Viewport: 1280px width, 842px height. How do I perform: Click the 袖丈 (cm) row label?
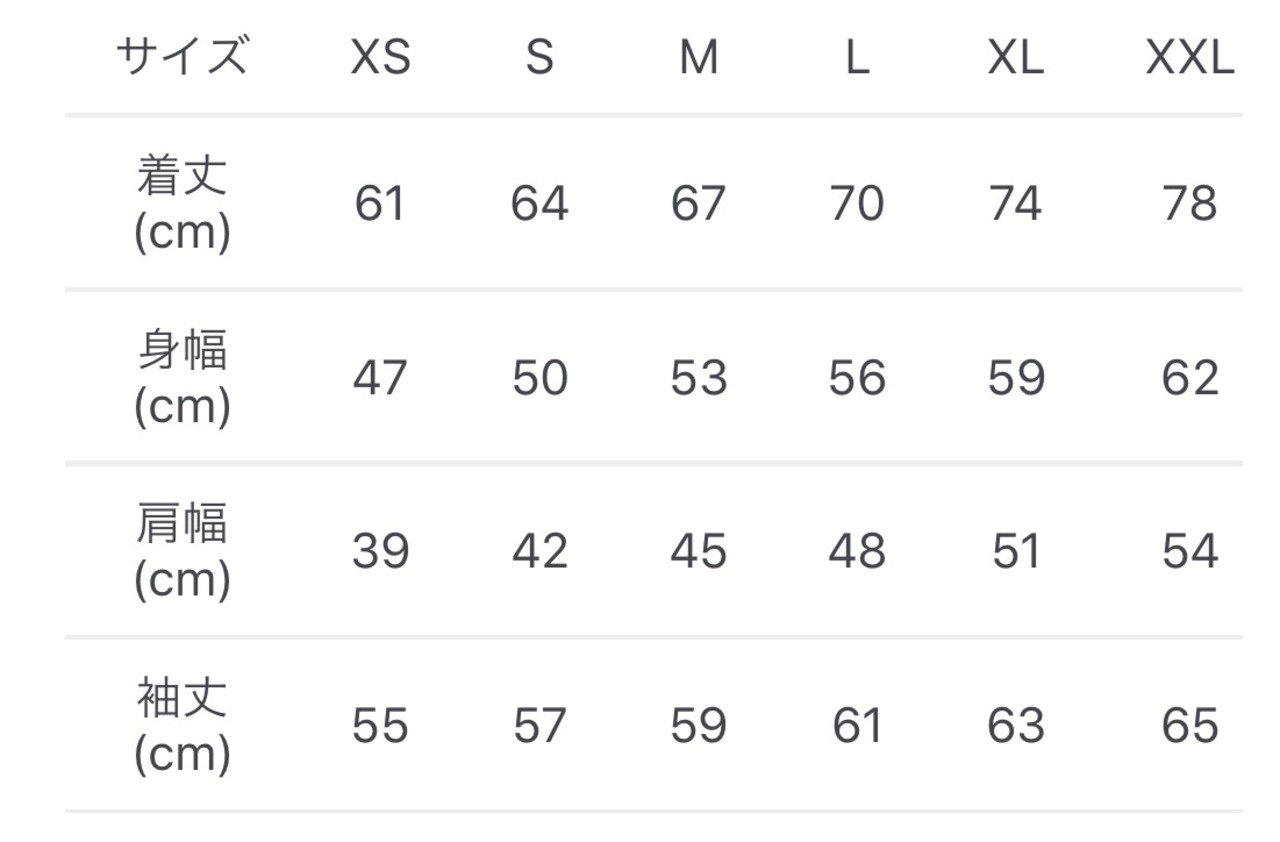pos(182,725)
